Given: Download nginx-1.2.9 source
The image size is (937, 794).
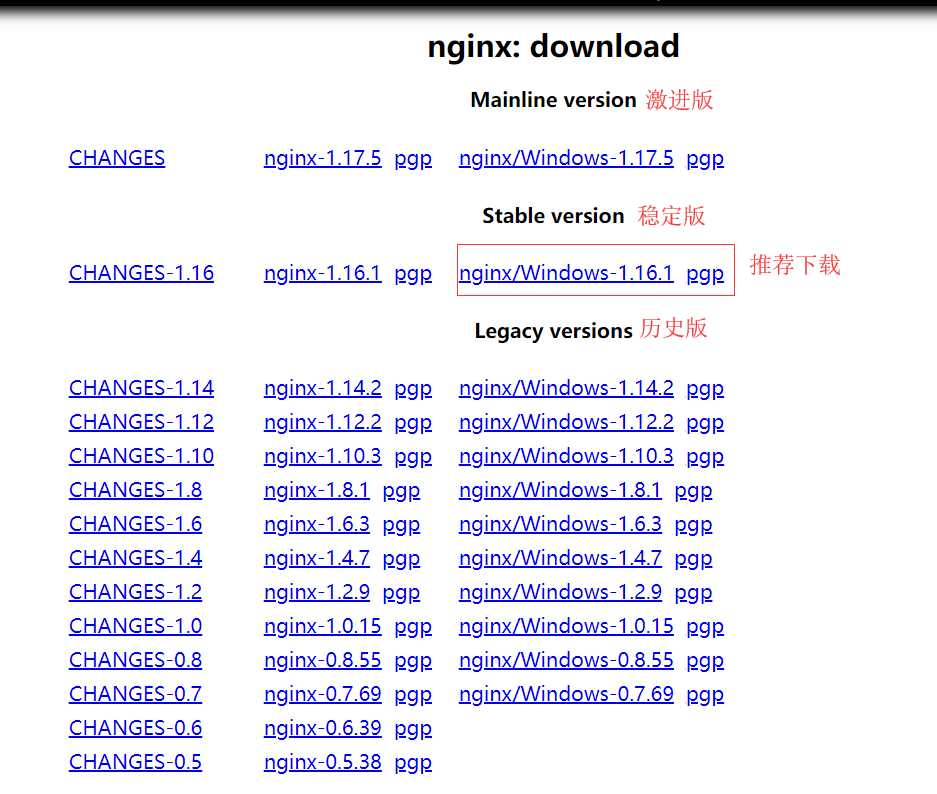Looking at the screenshot, I should [x=317, y=593].
